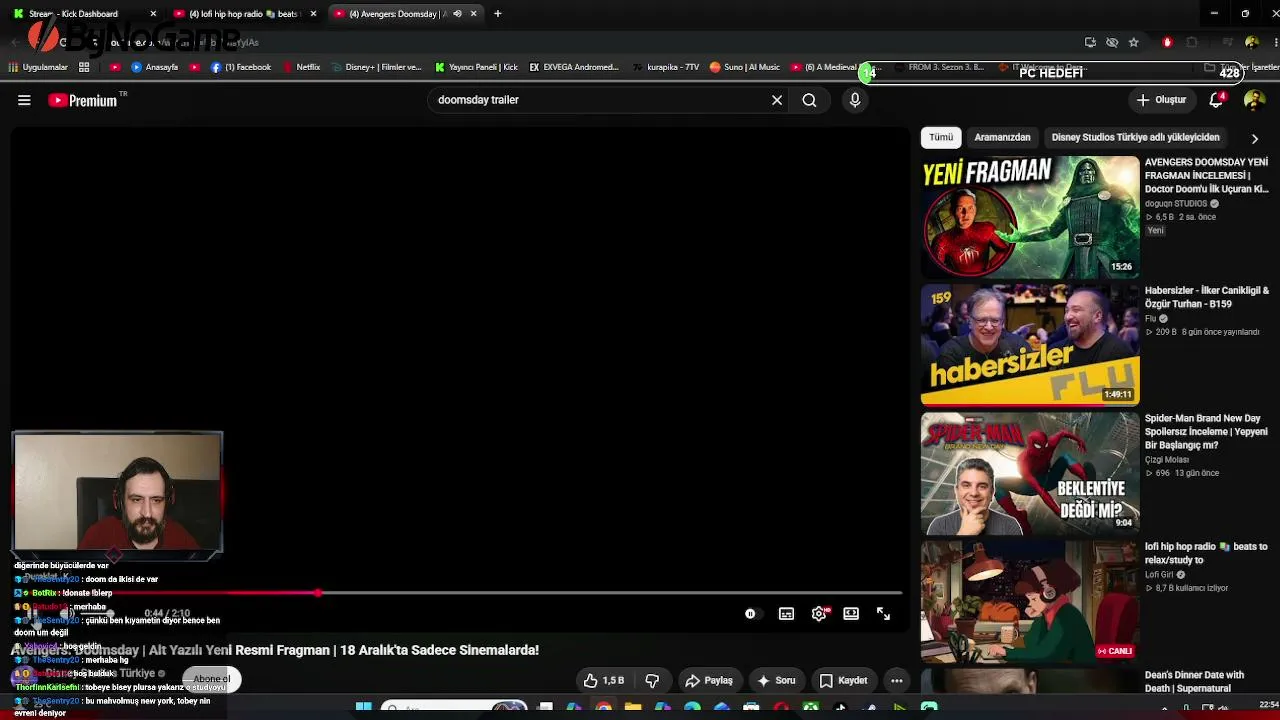Clear the search box with X

click(777, 100)
